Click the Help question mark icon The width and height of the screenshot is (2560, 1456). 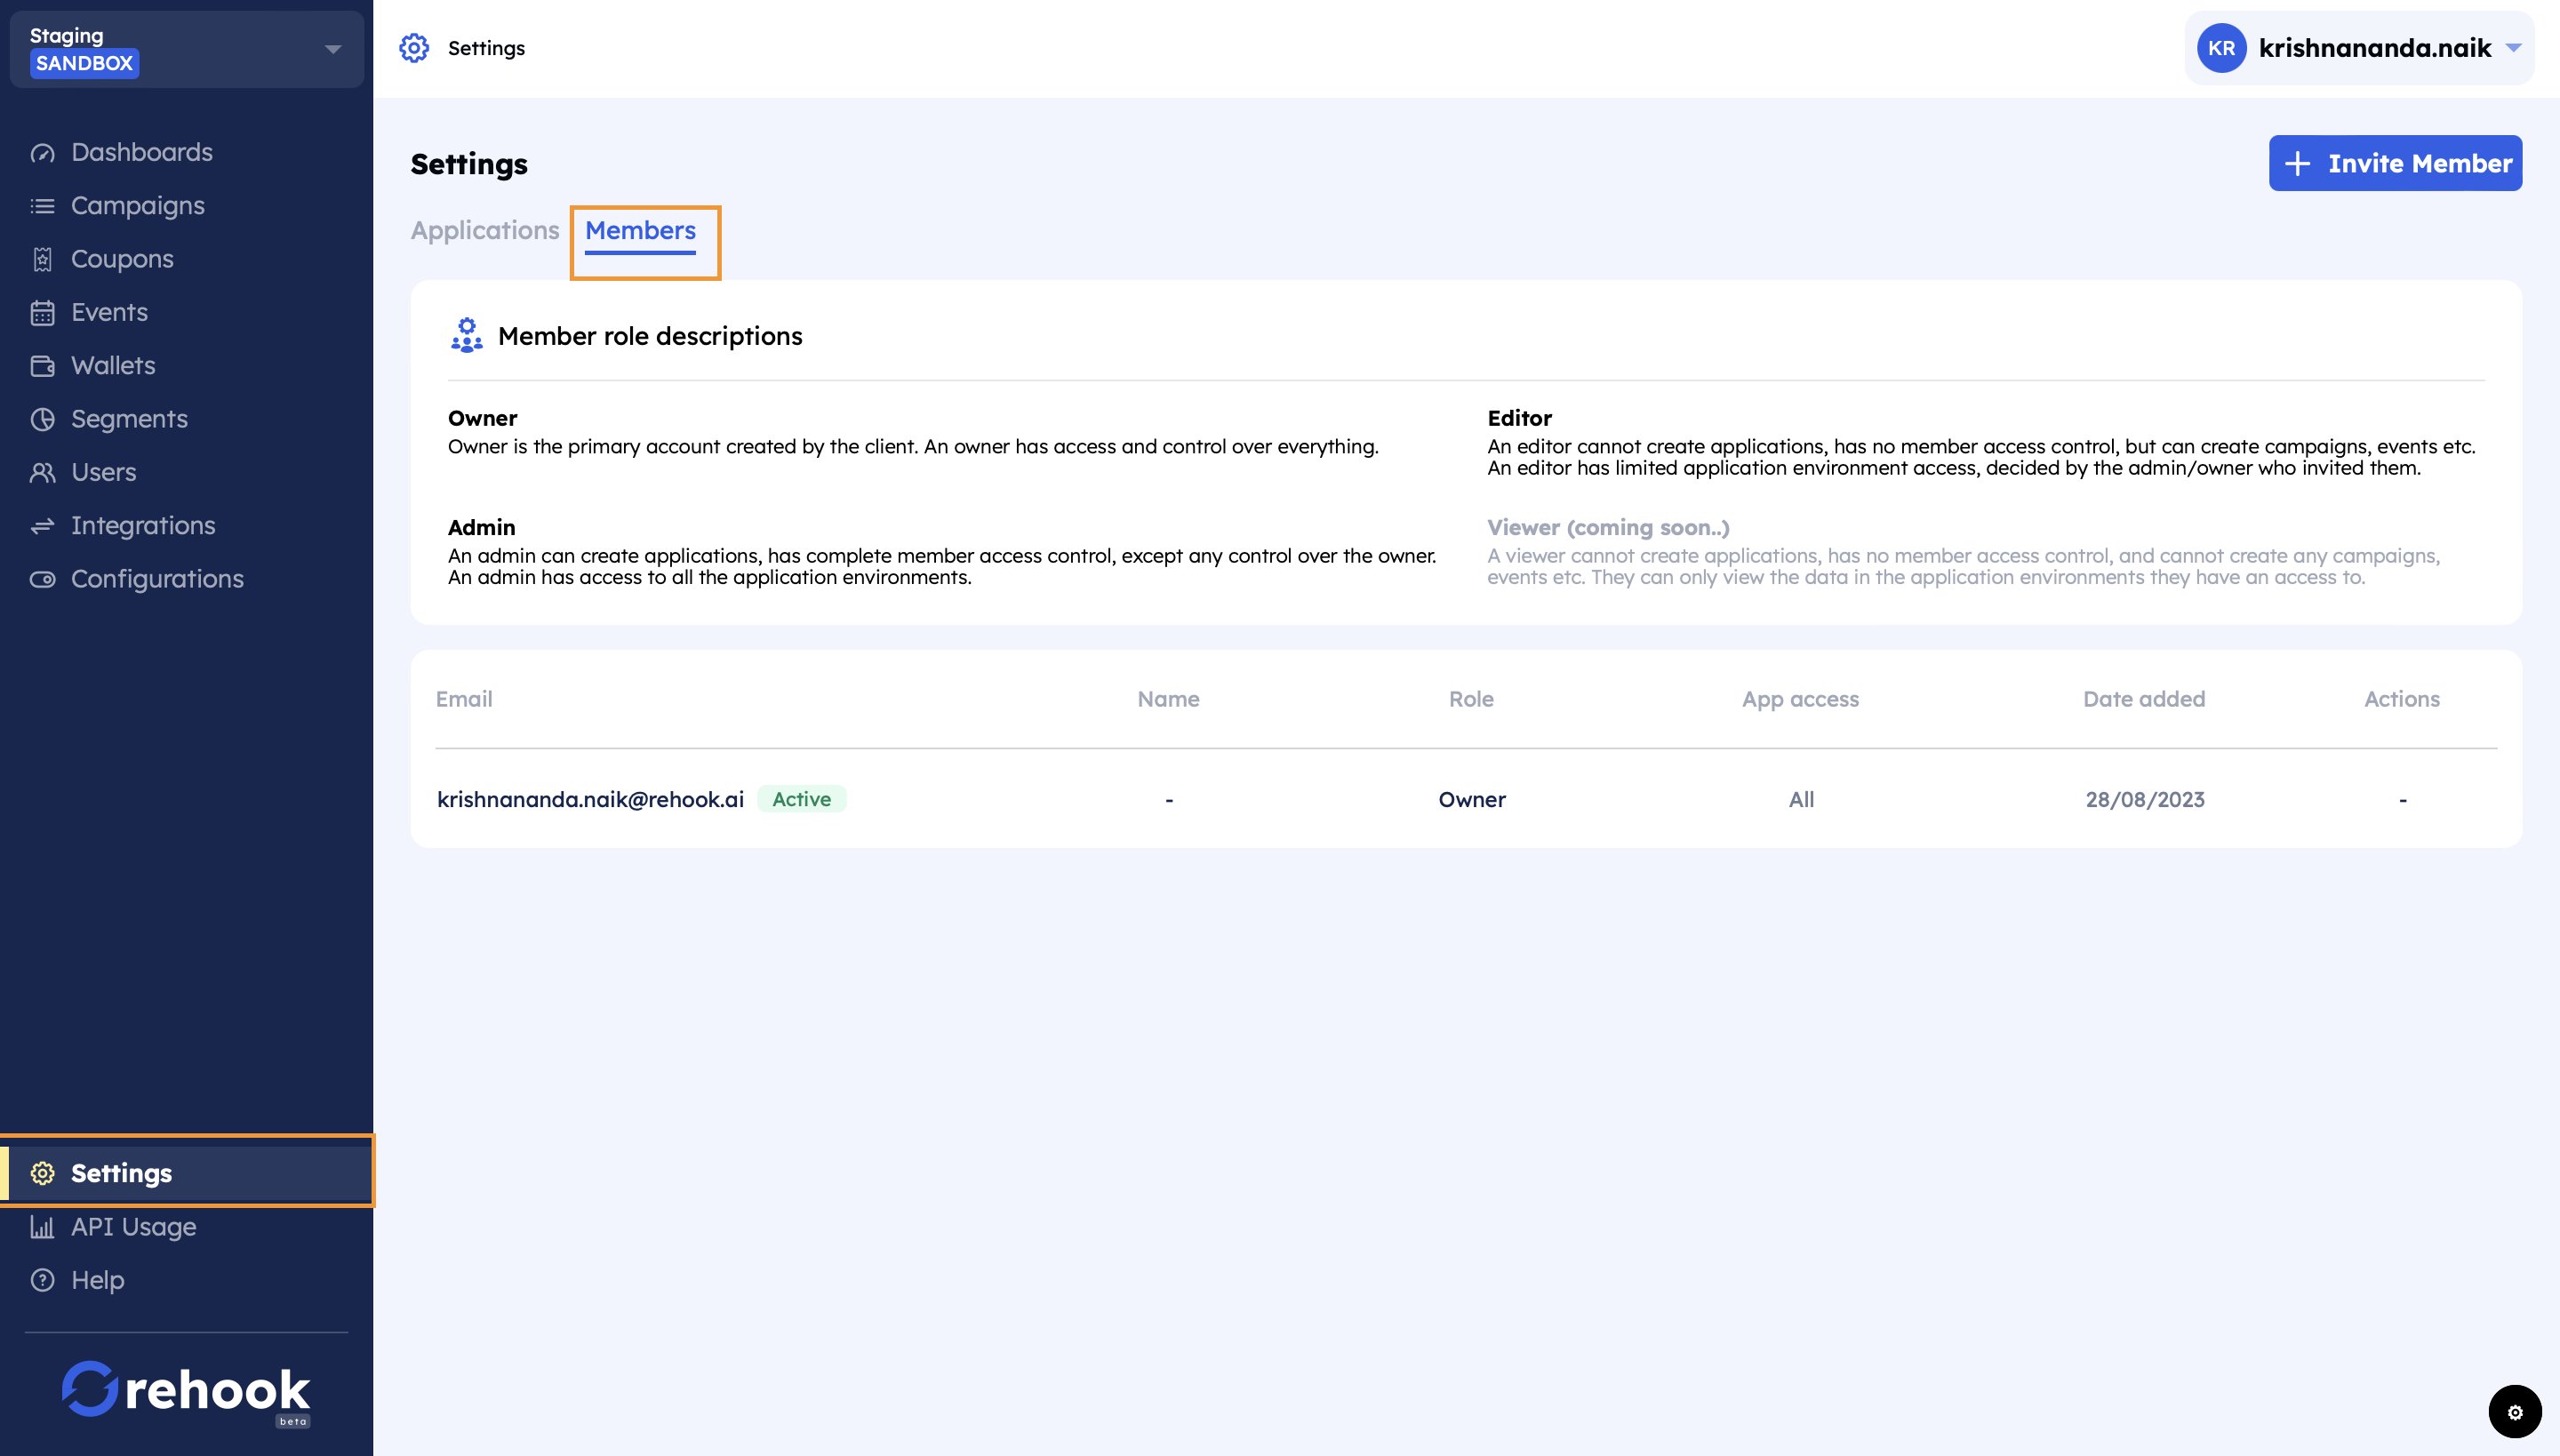42,1280
